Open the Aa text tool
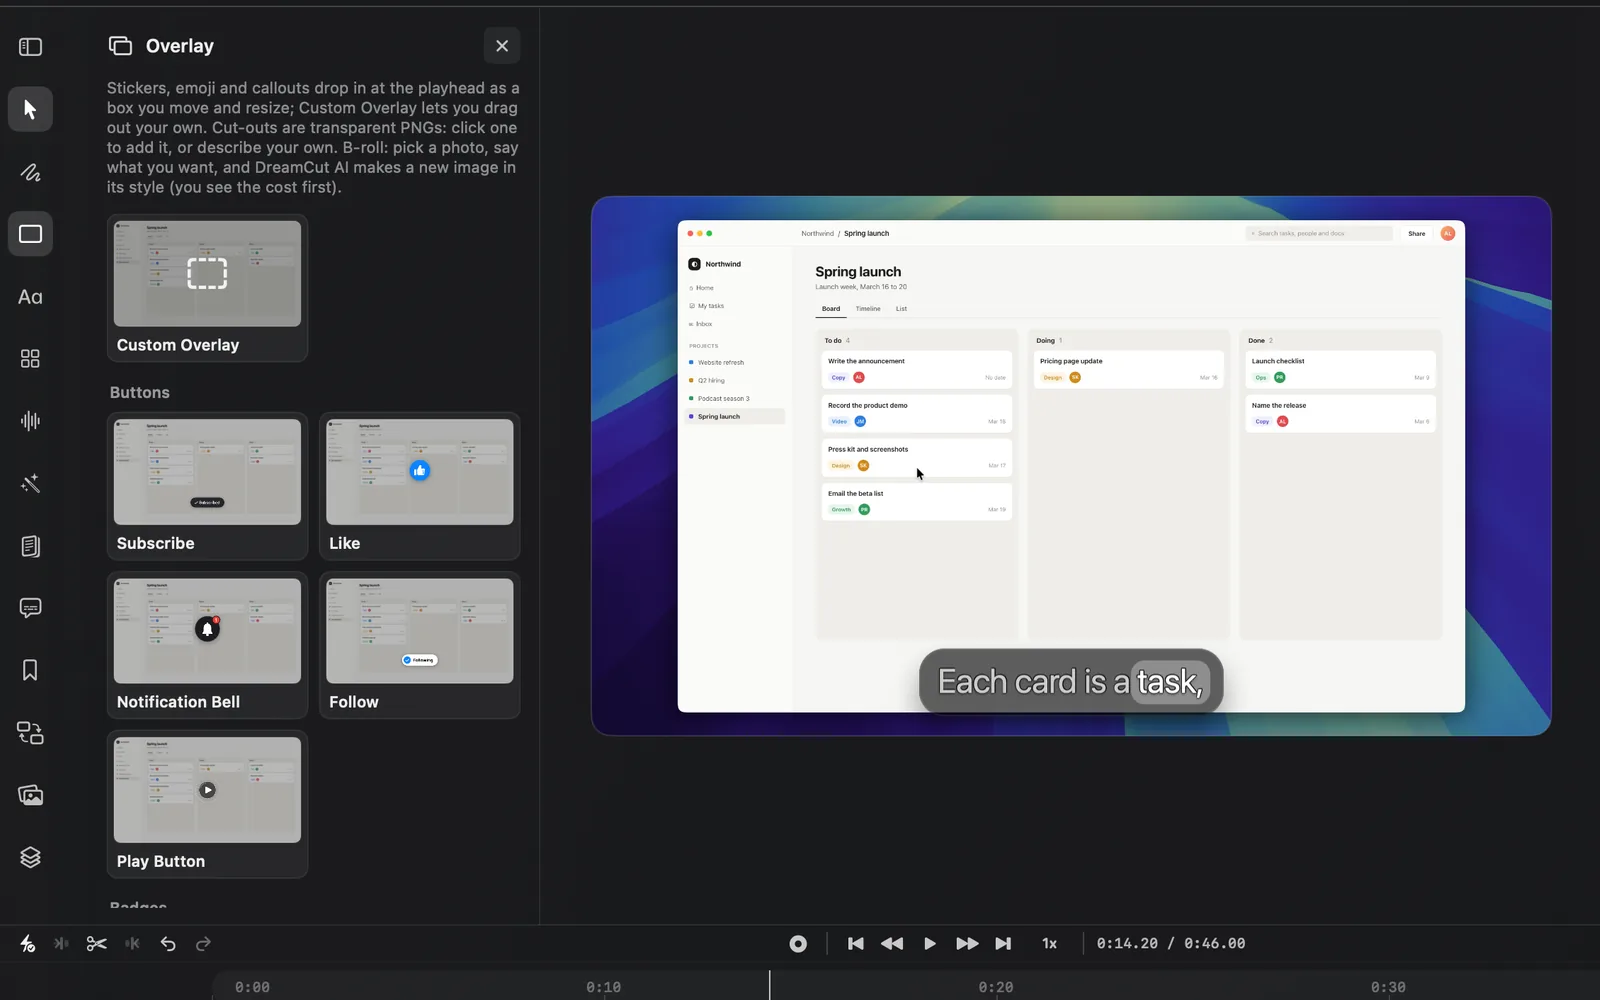 click(x=30, y=297)
